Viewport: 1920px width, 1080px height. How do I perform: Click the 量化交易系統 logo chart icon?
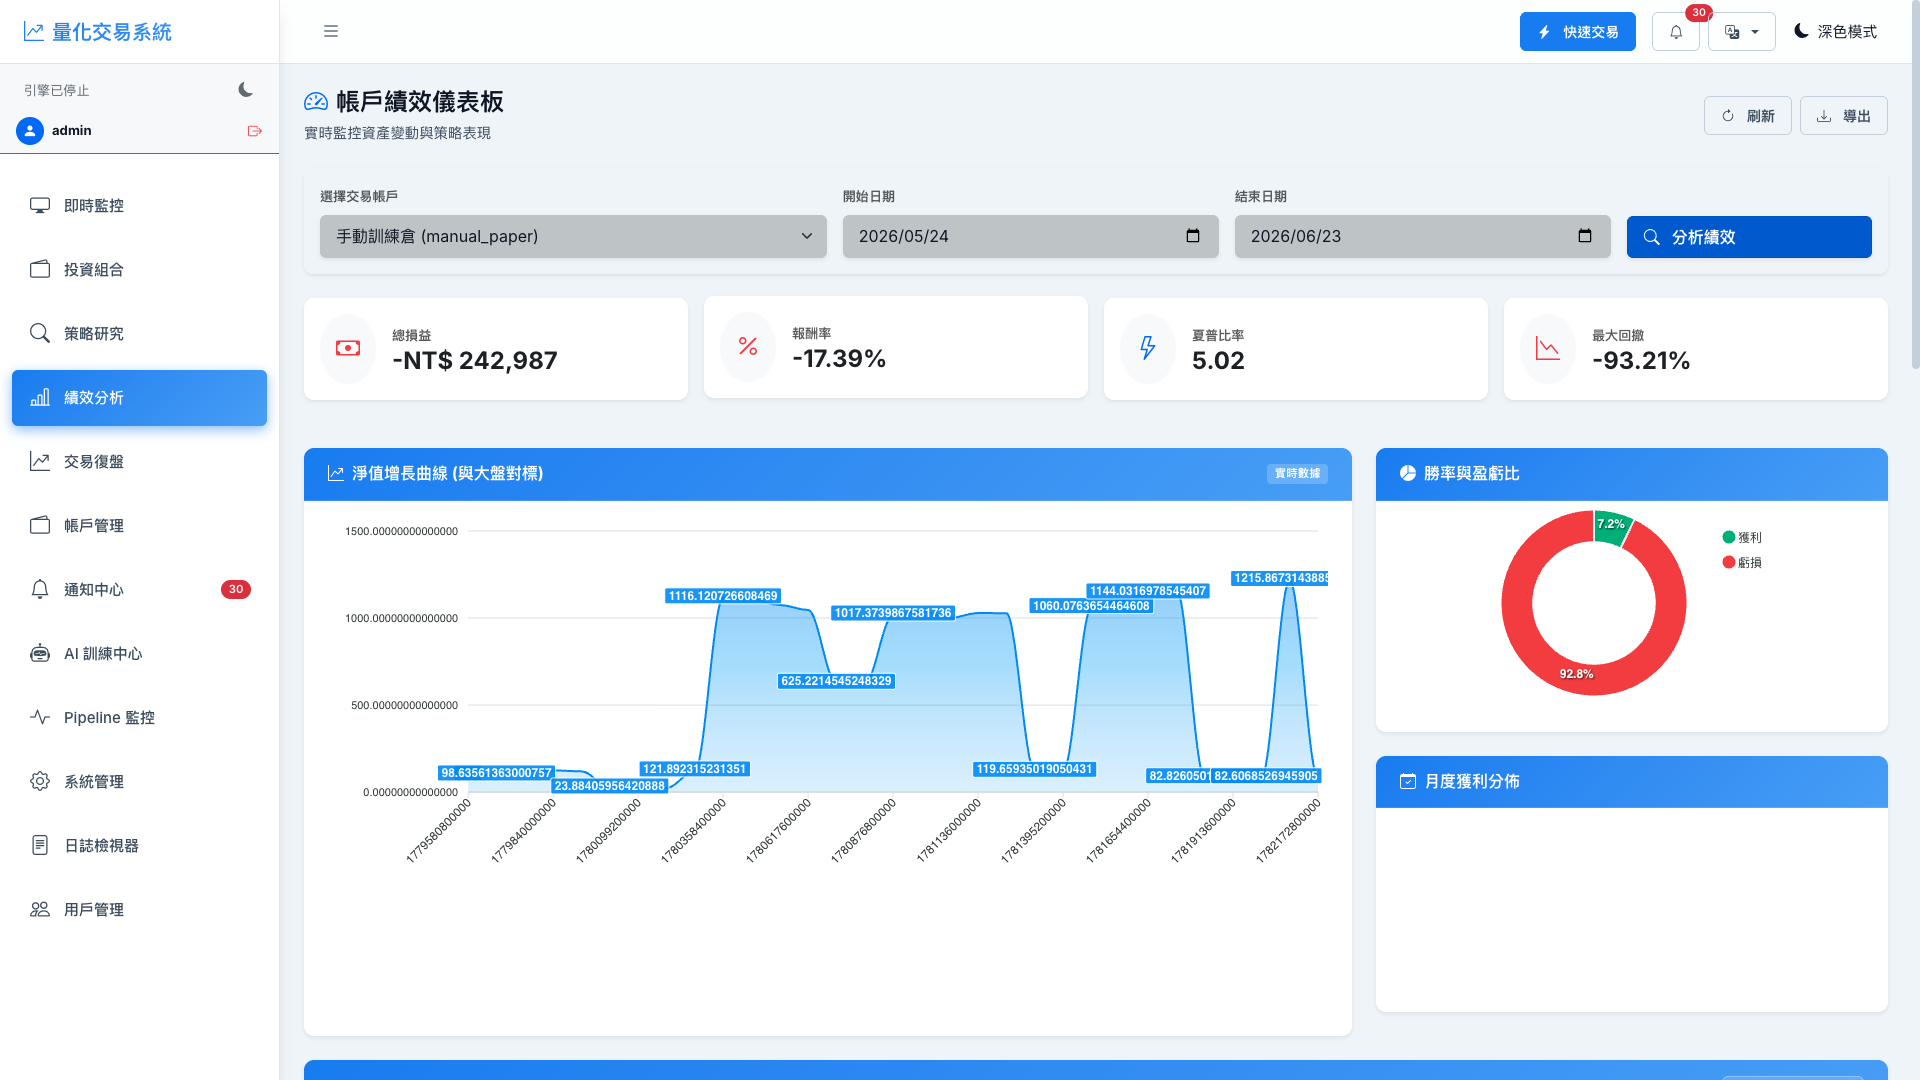click(x=34, y=32)
